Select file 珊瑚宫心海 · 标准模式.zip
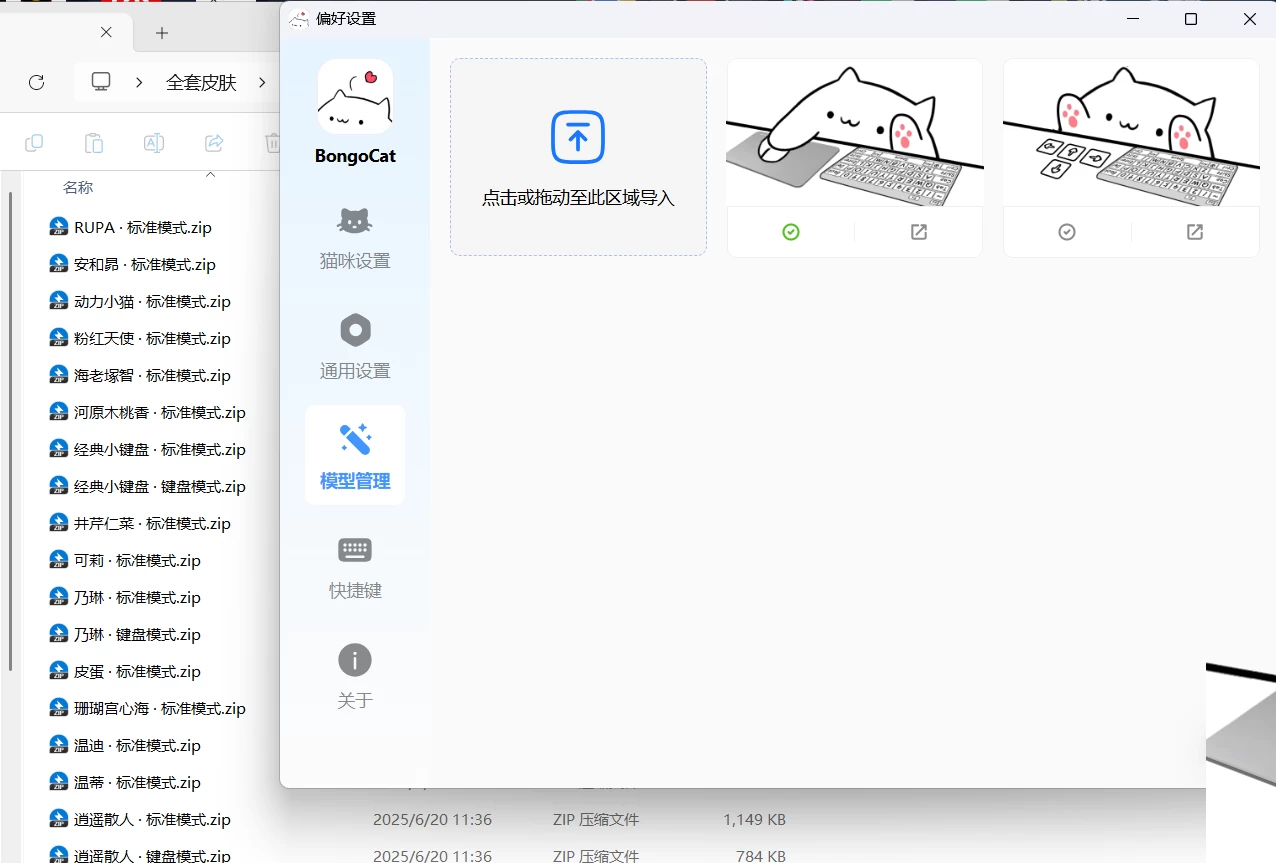1276x863 pixels. click(160, 708)
